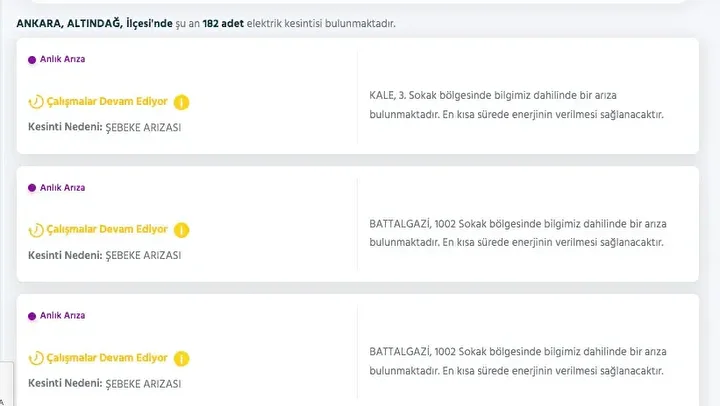Click the 'Anlık Arıza' label in the second card
This screenshot has width=720, height=406.
[x=63, y=188]
